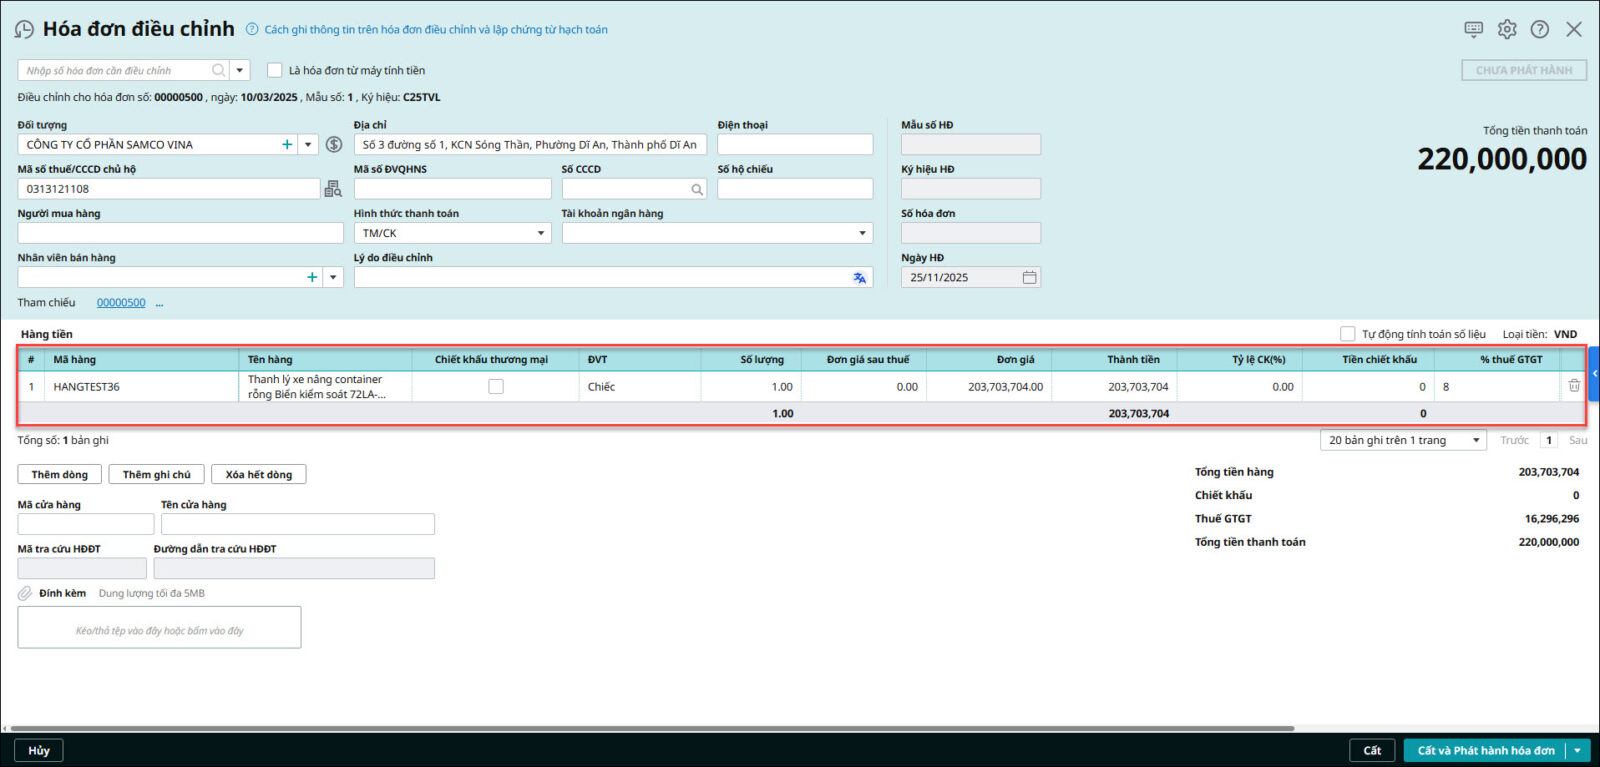Open the Ngày HĐ calendar picker
The width and height of the screenshot is (1600, 767).
point(1029,278)
